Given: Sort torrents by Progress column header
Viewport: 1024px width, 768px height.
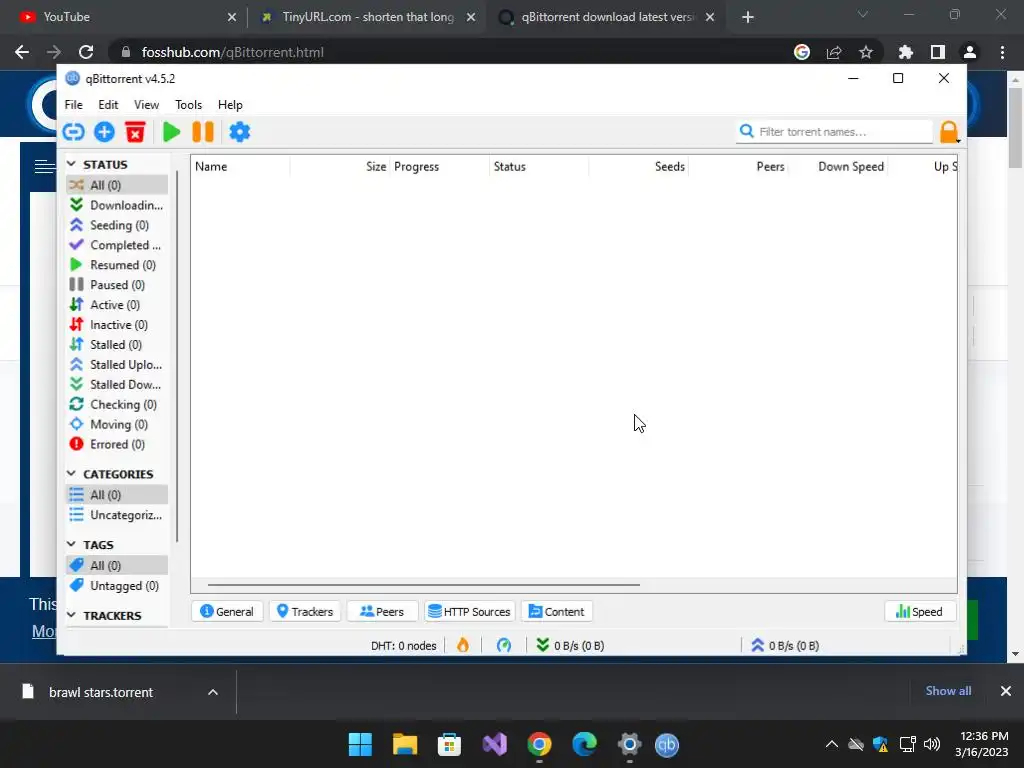Looking at the screenshot, I should pyautogui.click(x=439, y=167).
